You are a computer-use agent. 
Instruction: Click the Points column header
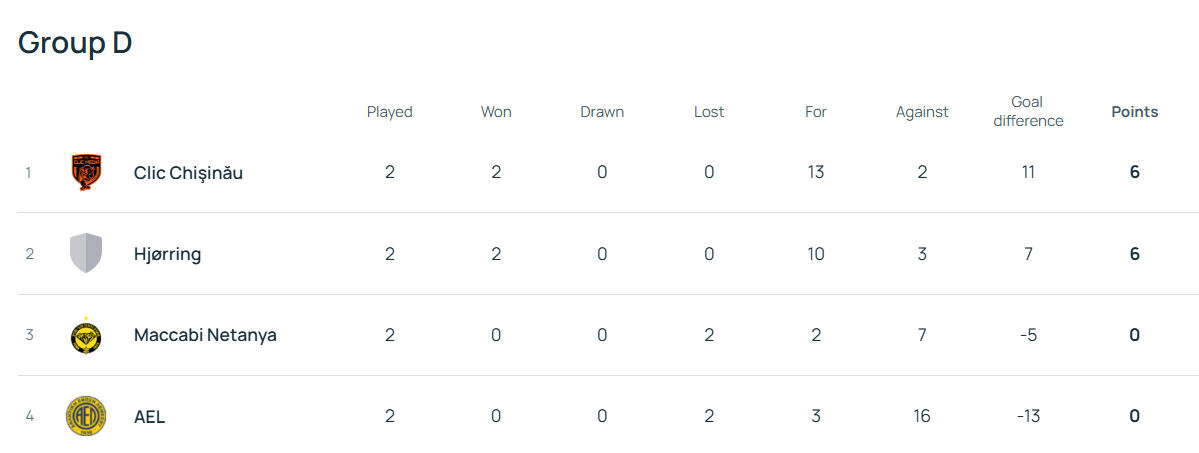[1134, 112]
